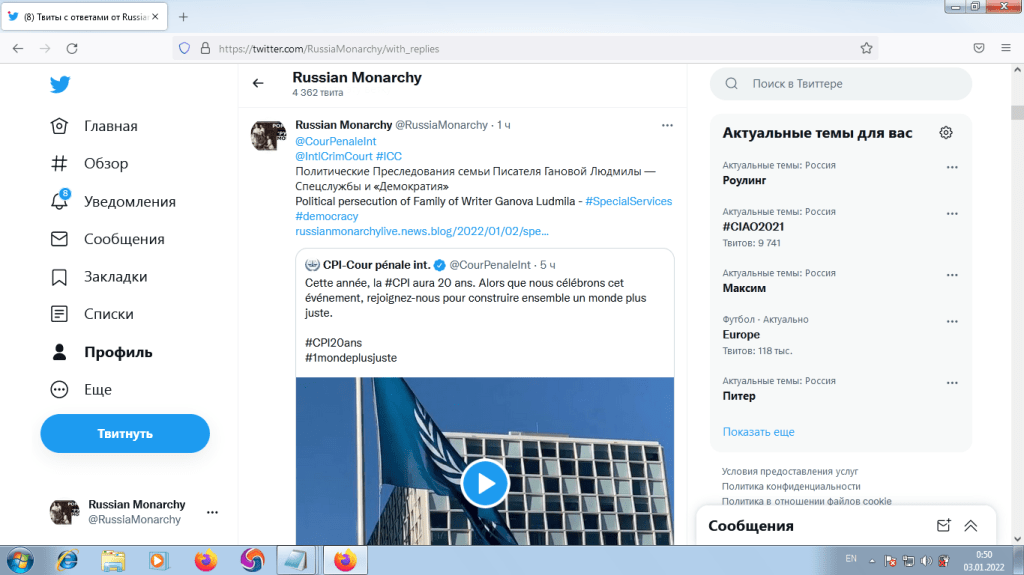
Task: Open Условия предоставления услуг link
Action: click(x=790, y=471)
